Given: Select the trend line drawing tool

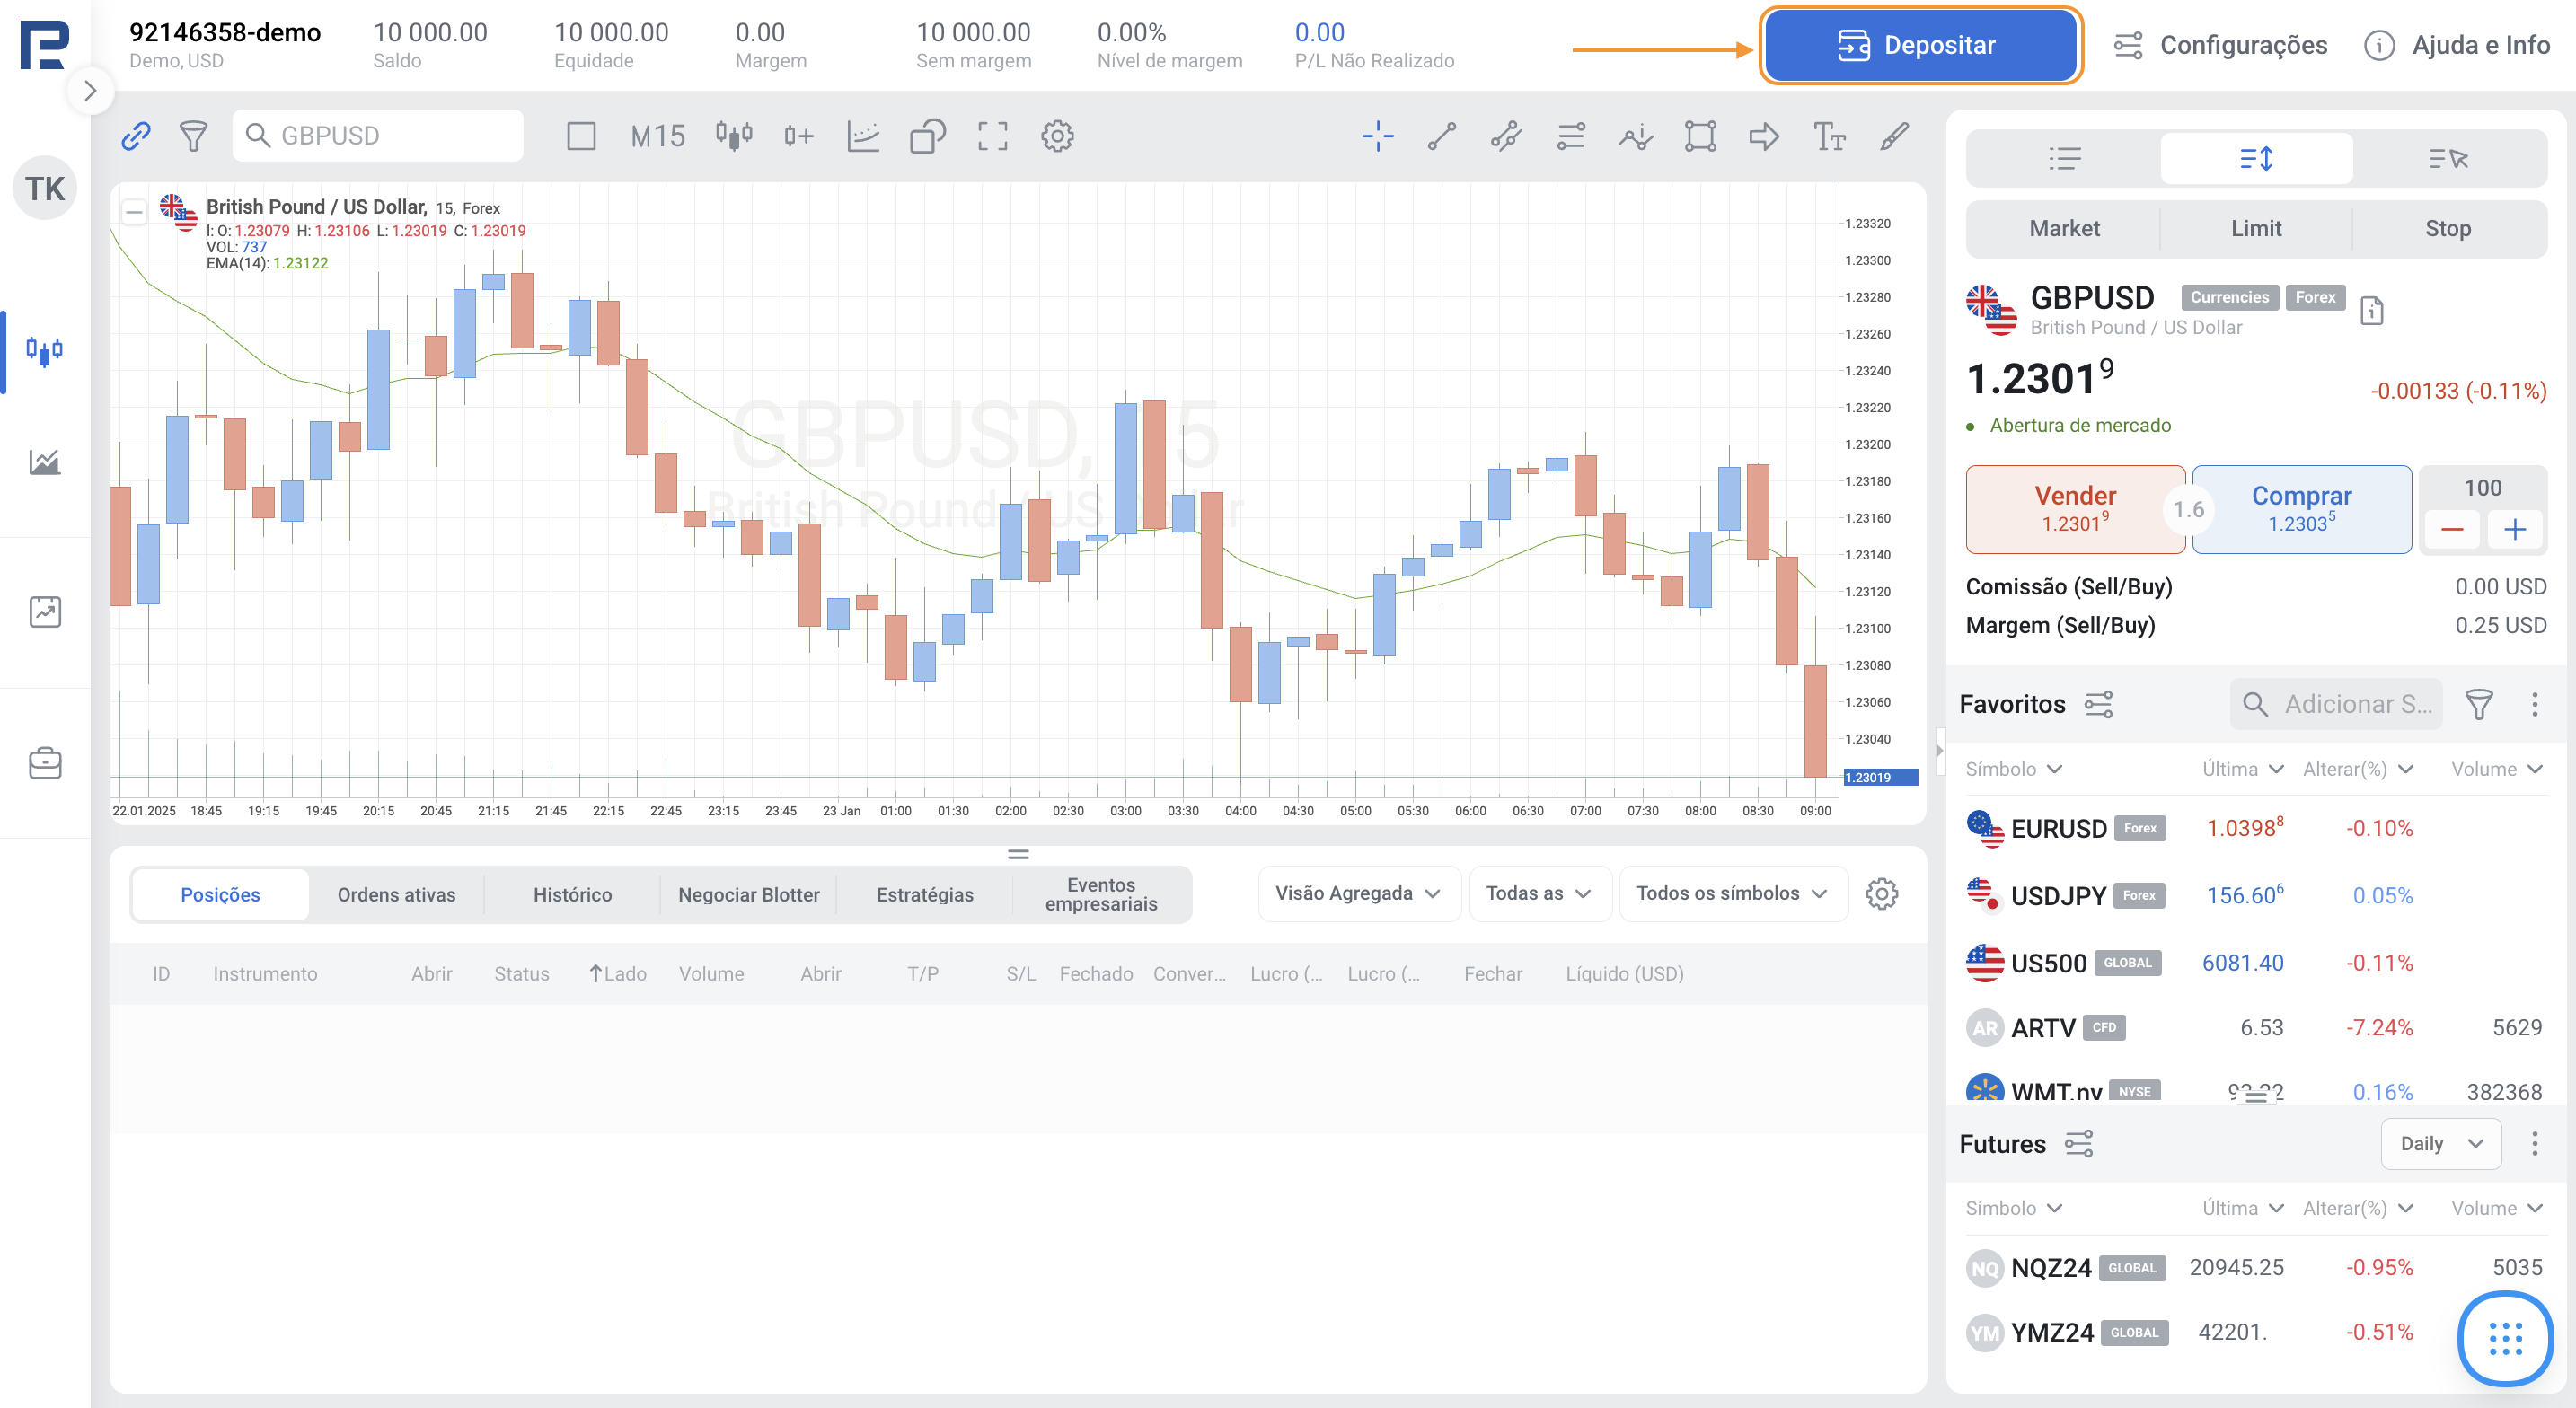Looking at the screenshot, I should [x=1441, y=136].
